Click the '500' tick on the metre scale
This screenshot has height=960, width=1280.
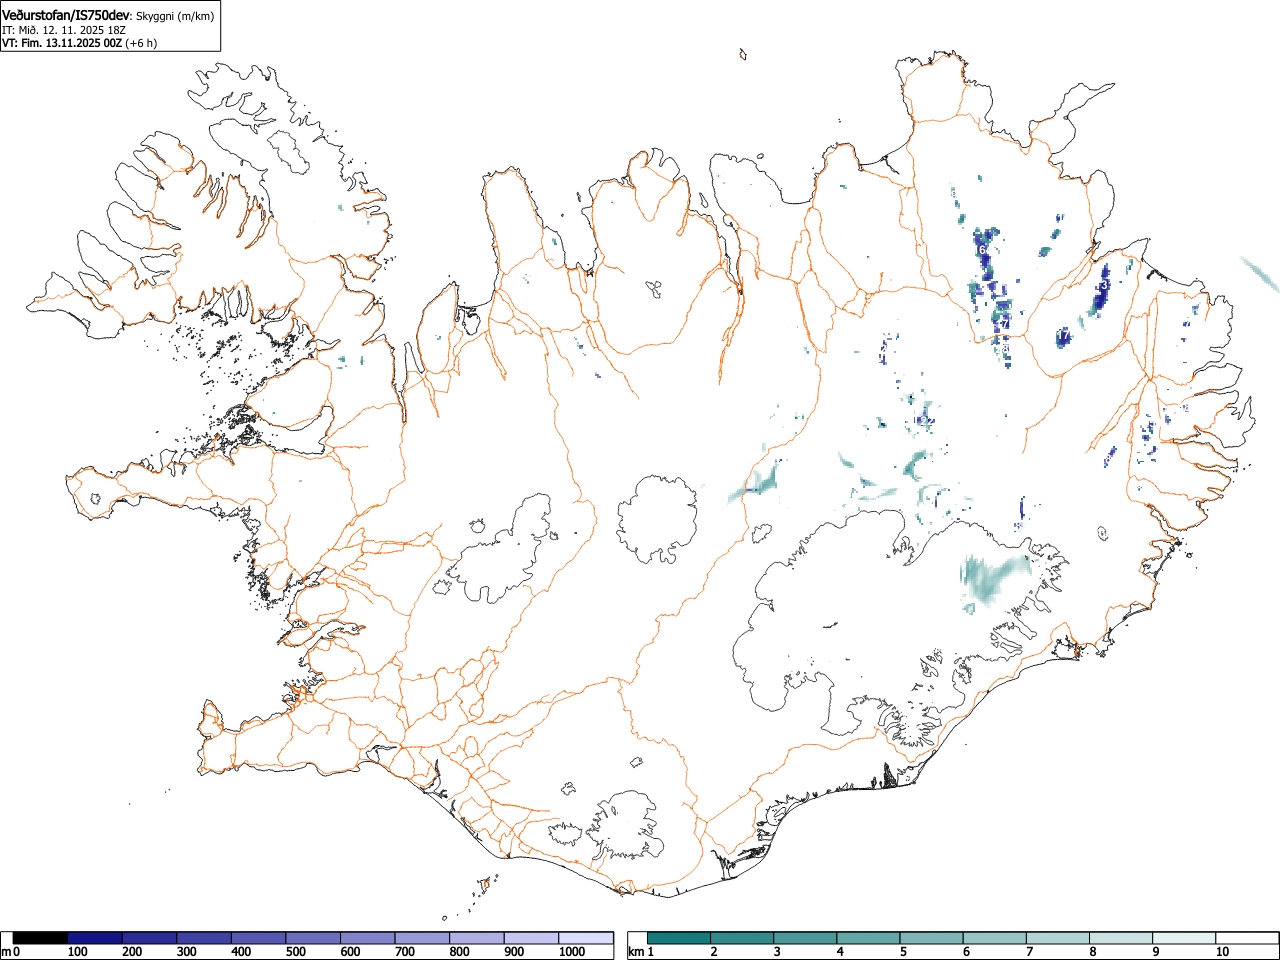[295, 952]
